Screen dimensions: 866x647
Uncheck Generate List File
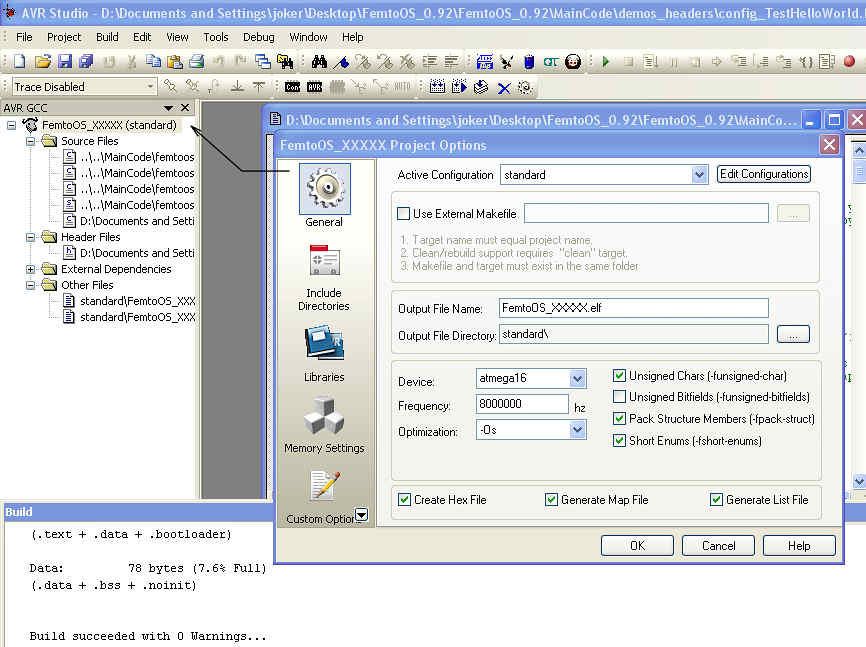(716, 499)
